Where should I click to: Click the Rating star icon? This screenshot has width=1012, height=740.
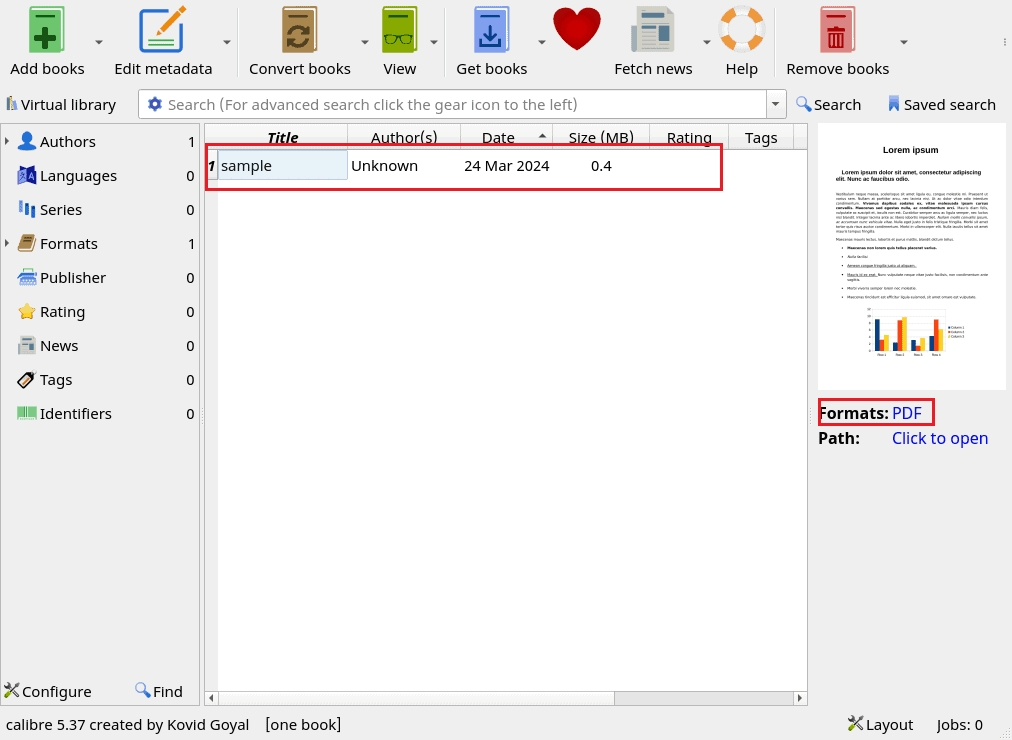pos(26,312)
